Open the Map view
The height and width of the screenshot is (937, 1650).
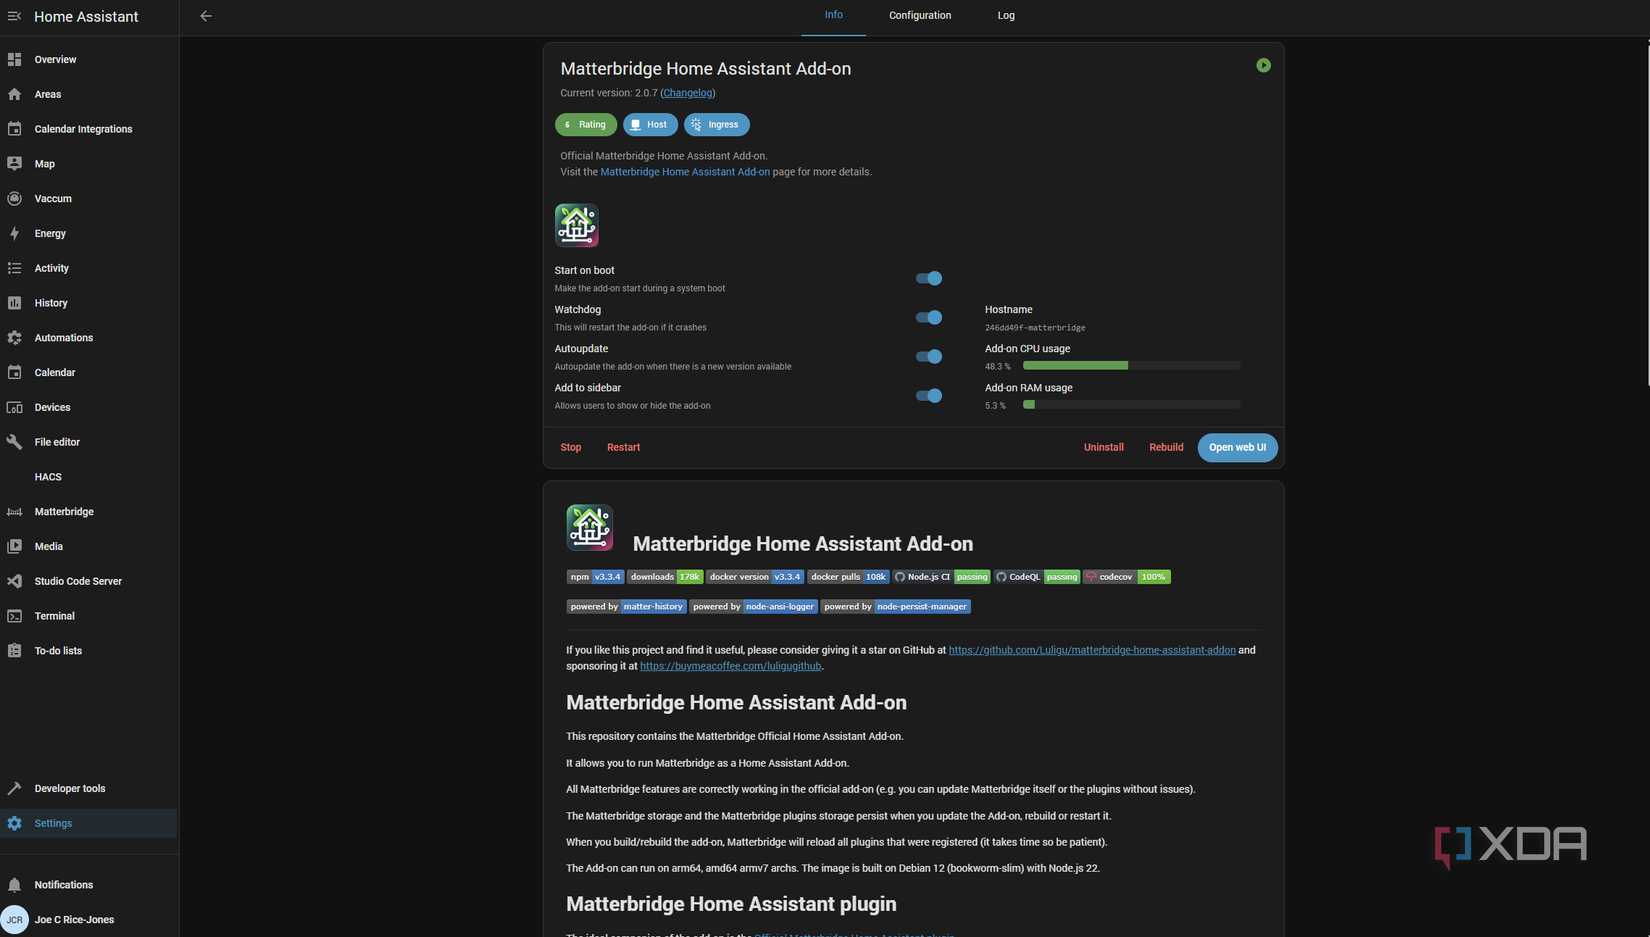(x=44, y=163)
